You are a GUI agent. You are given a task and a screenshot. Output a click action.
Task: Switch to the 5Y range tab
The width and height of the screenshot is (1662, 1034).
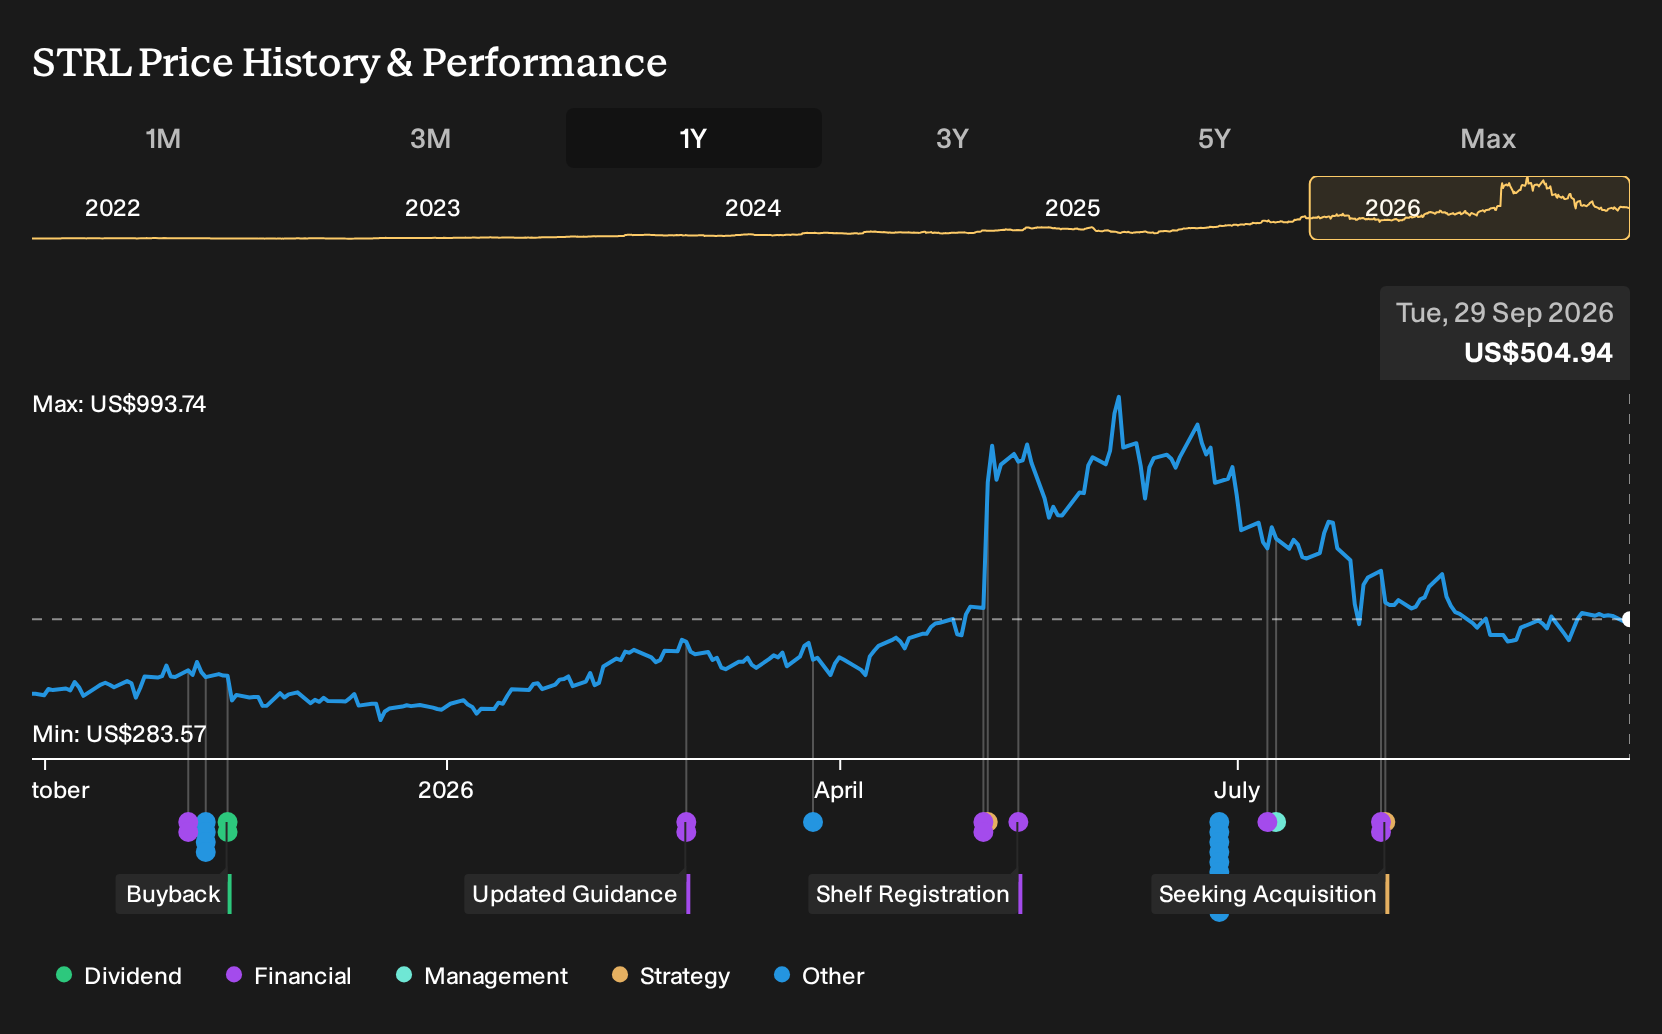(1214, 138)
